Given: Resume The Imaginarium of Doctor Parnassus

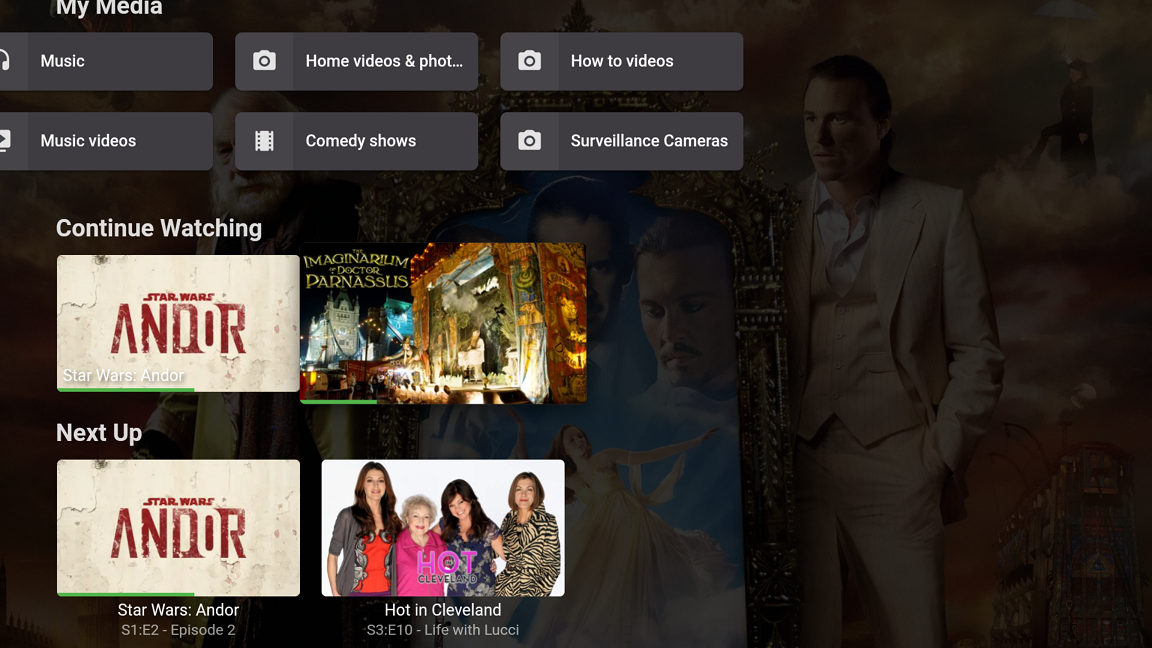Looking at the screenshot, I should tap(443, 323).
